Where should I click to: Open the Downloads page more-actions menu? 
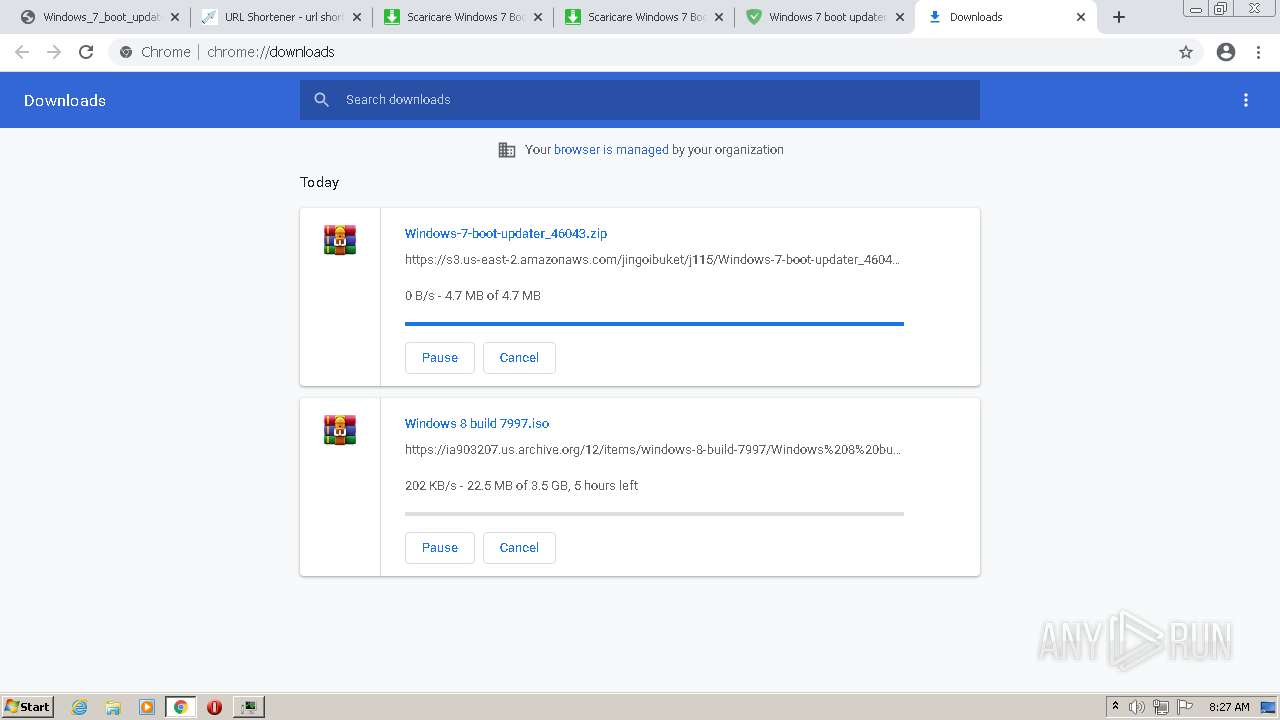tap(1246, 100)
